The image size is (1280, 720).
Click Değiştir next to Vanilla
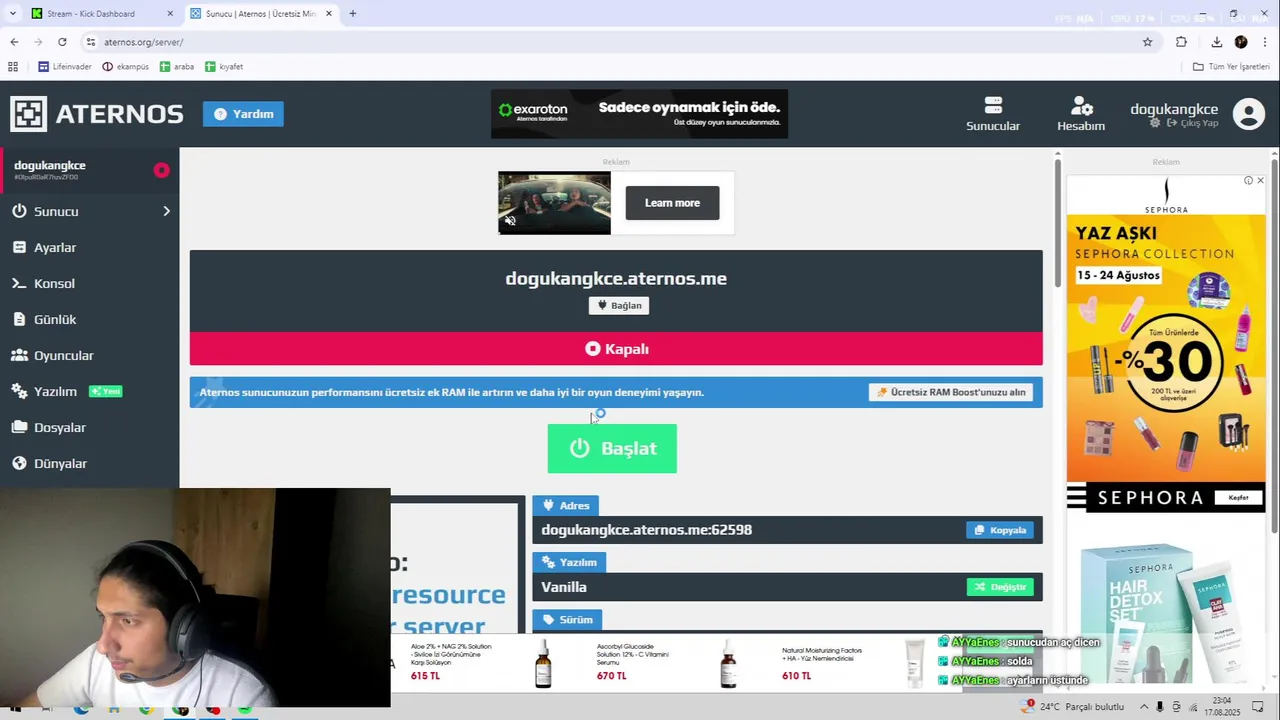pyautogui.click(x=1000, y=587)
